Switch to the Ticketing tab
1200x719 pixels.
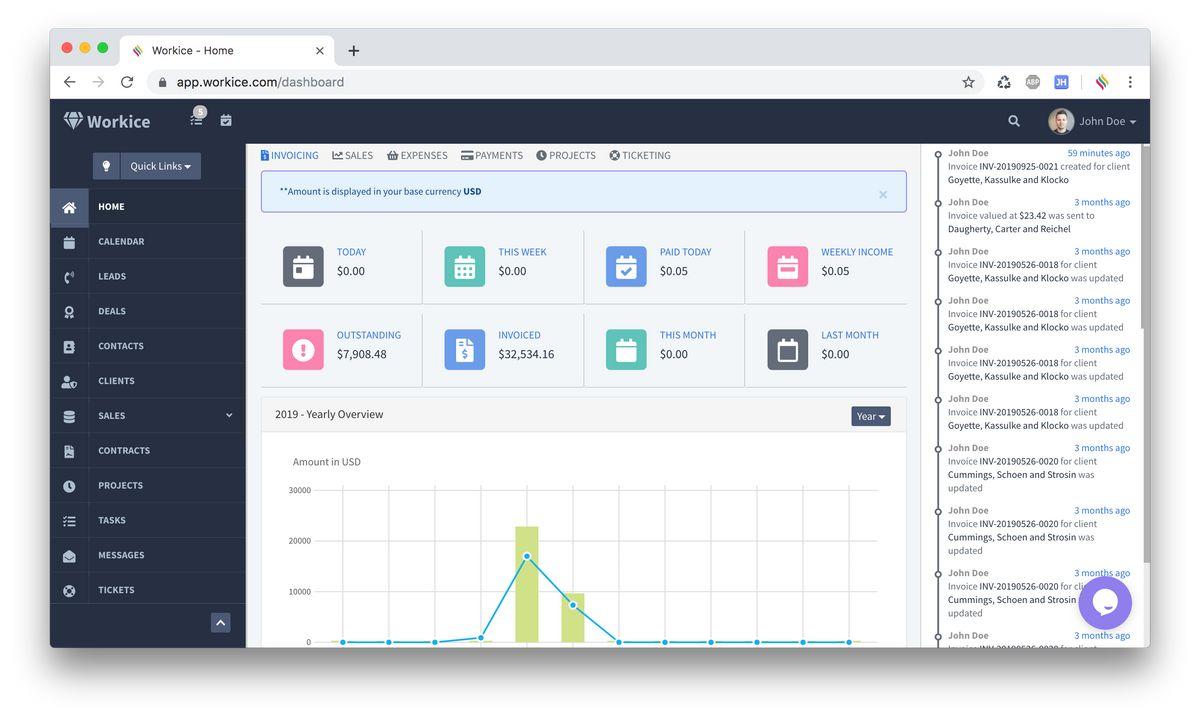(x=640, y=155)
